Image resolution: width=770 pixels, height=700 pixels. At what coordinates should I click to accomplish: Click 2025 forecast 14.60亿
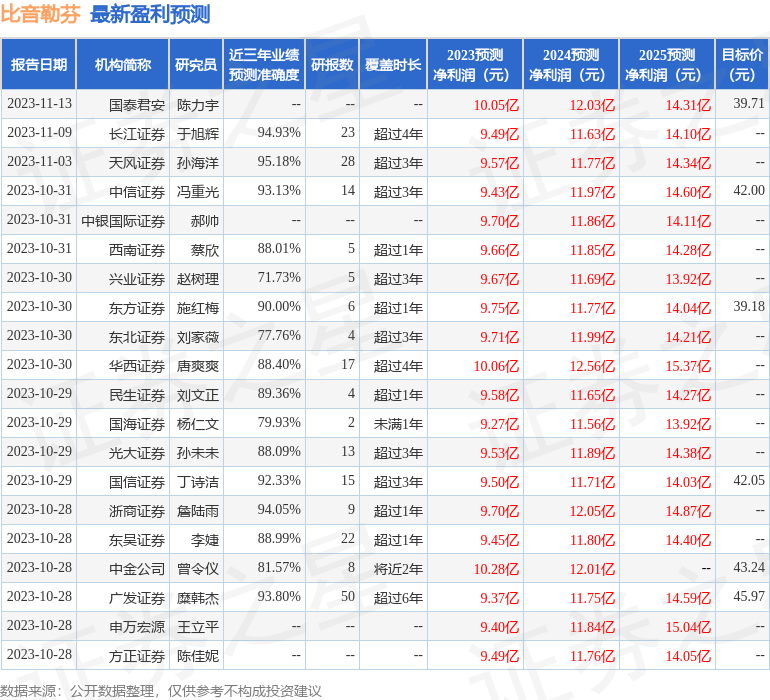688,192
